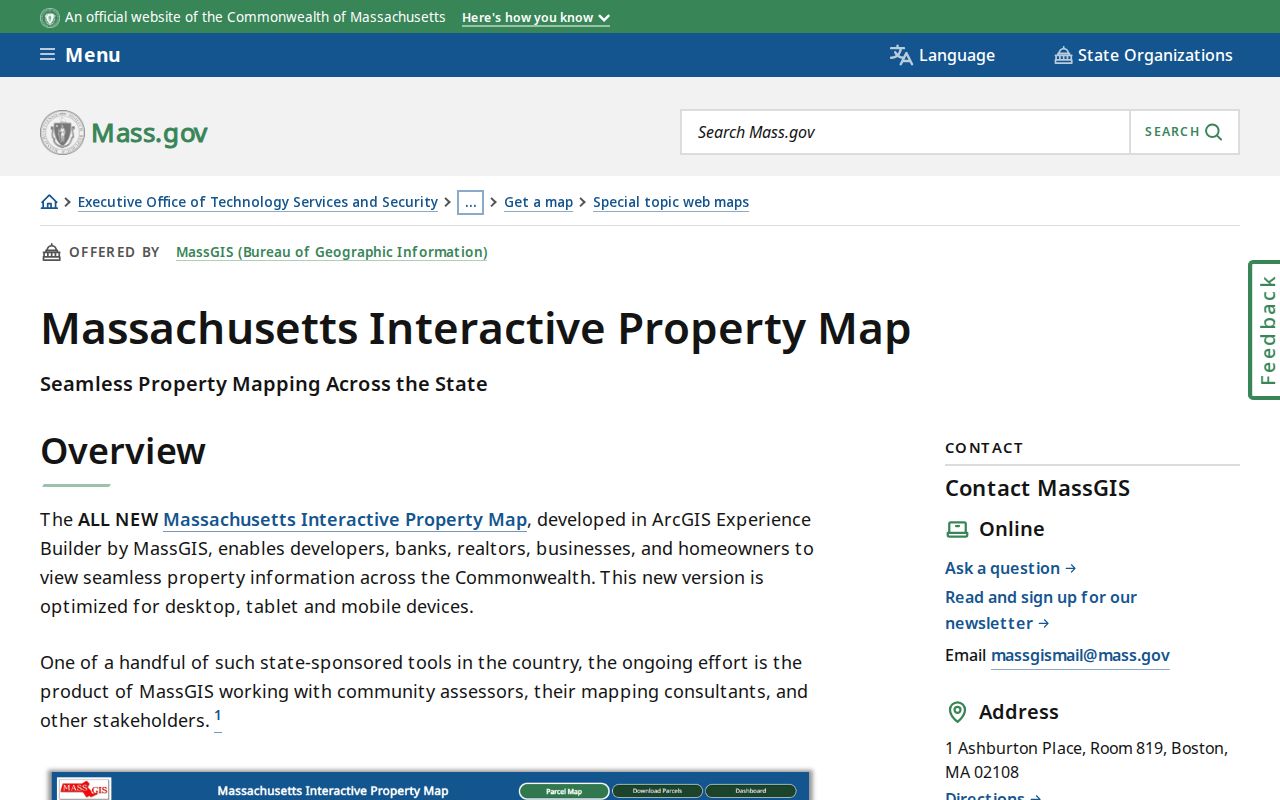Image resolution: width=1280 pixels, height=800 pixels.
Task: Open the main Menu hamburger button
Action: (x=80, y=55)
